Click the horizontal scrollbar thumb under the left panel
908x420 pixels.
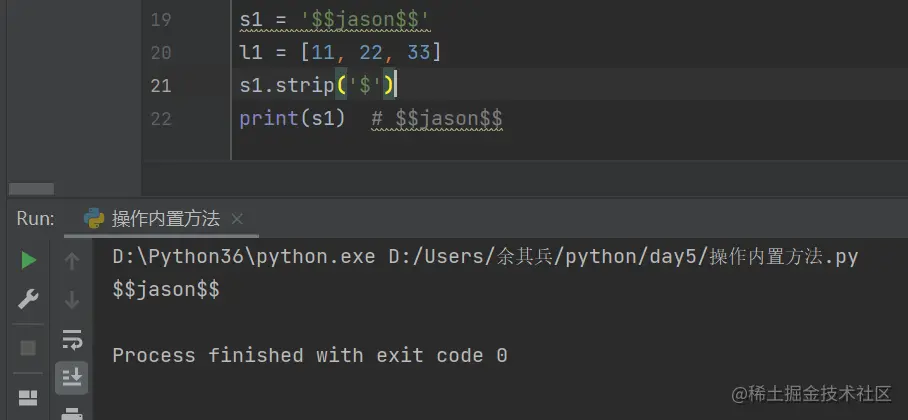pos(32,189)
